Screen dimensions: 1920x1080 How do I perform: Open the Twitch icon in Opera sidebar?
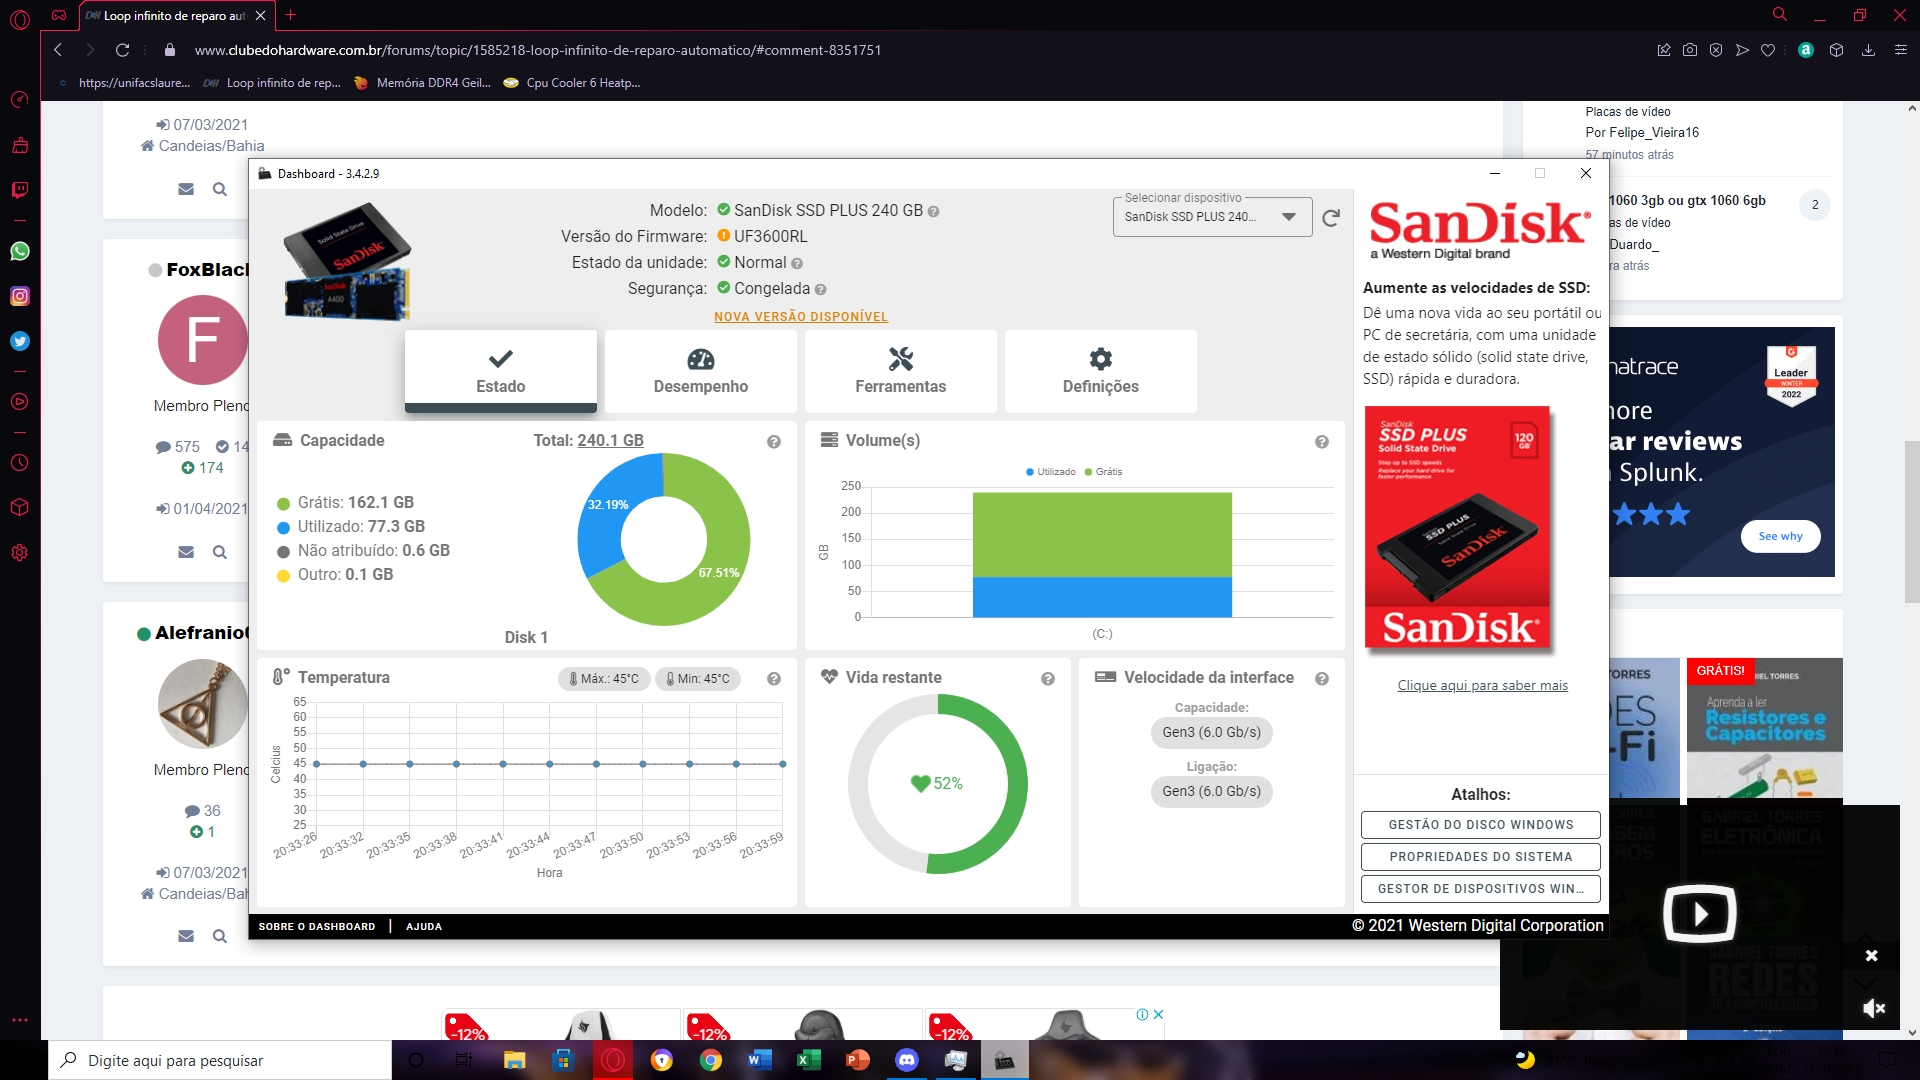pos(20,190)
